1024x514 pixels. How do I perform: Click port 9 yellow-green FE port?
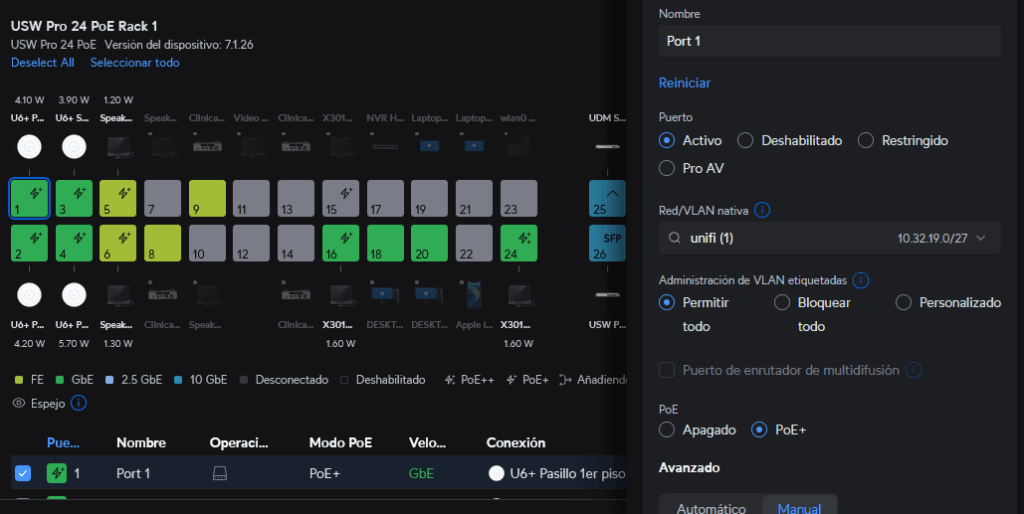click(207, 198)
